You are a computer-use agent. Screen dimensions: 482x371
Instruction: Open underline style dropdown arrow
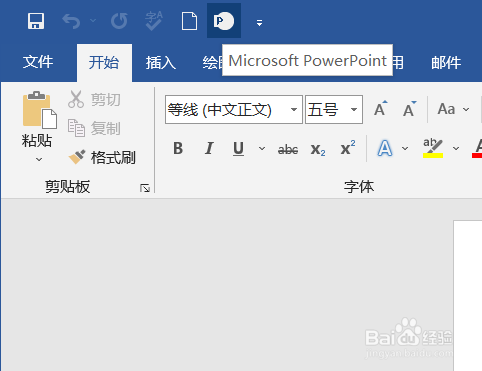[x=262, y=148]
